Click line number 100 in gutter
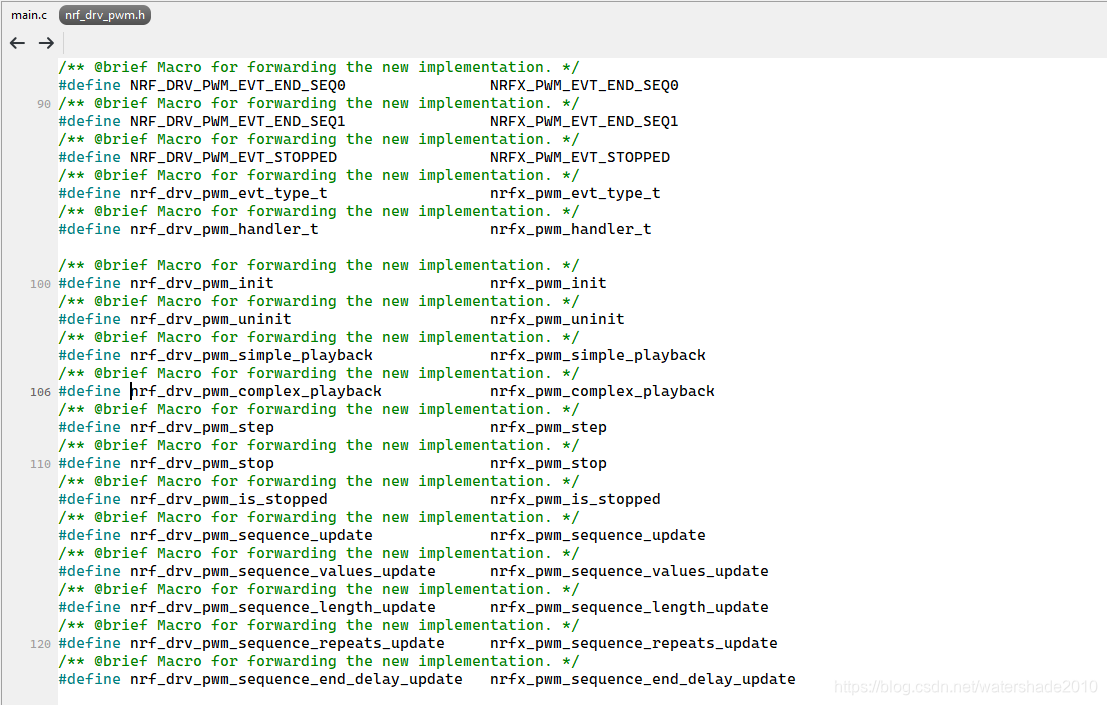Viewport: 1107px width, 705px height. click(40, 284)
